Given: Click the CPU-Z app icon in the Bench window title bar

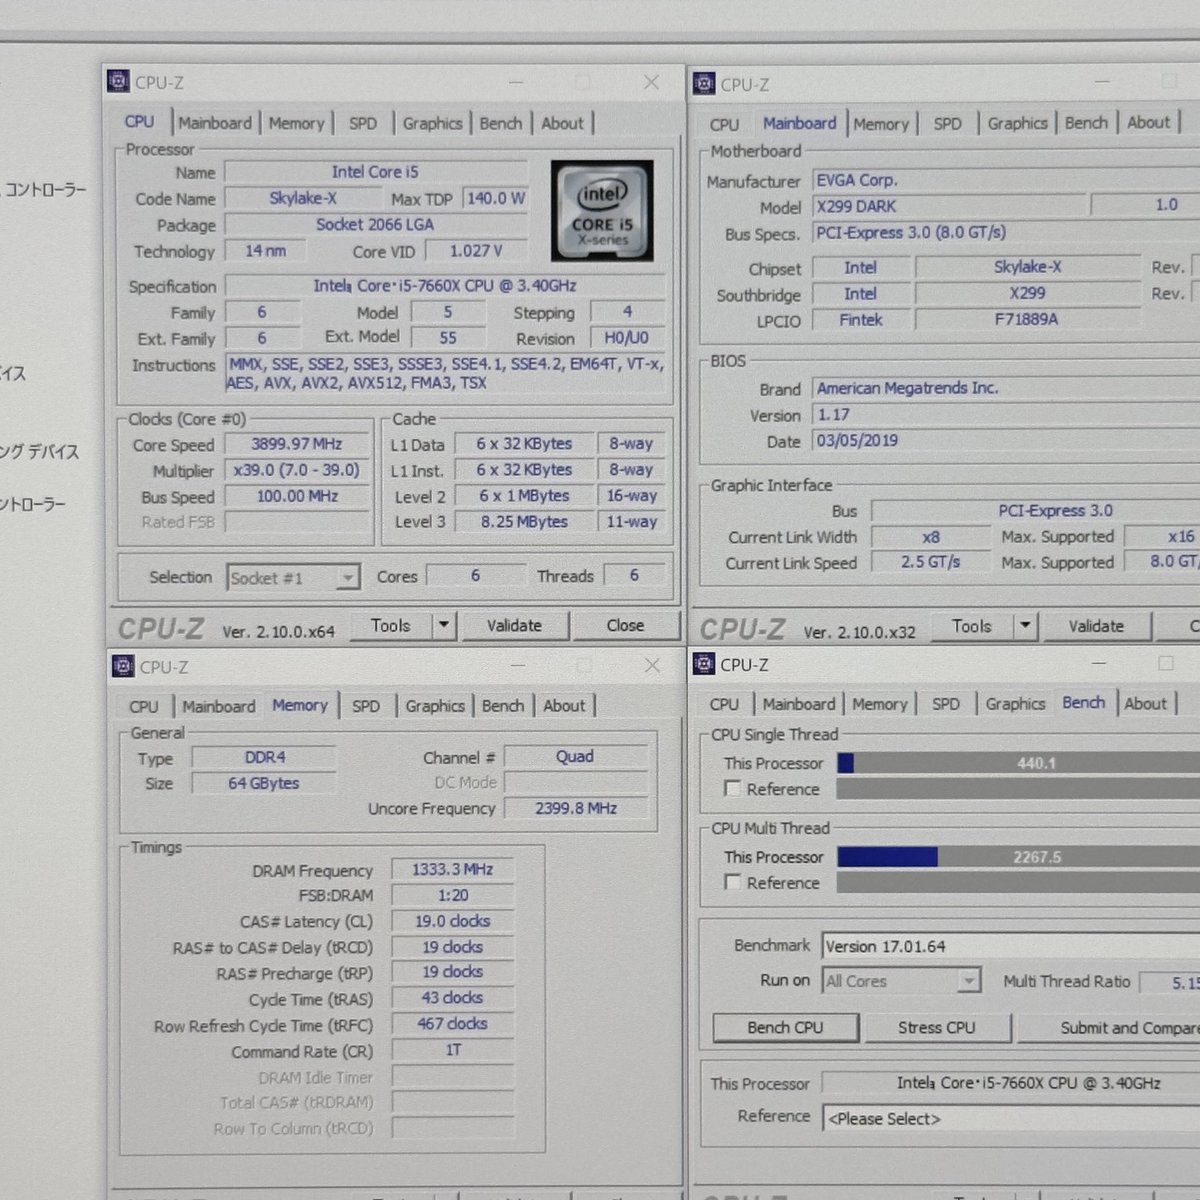Looking at the screenshot, I should coord(704,664).
